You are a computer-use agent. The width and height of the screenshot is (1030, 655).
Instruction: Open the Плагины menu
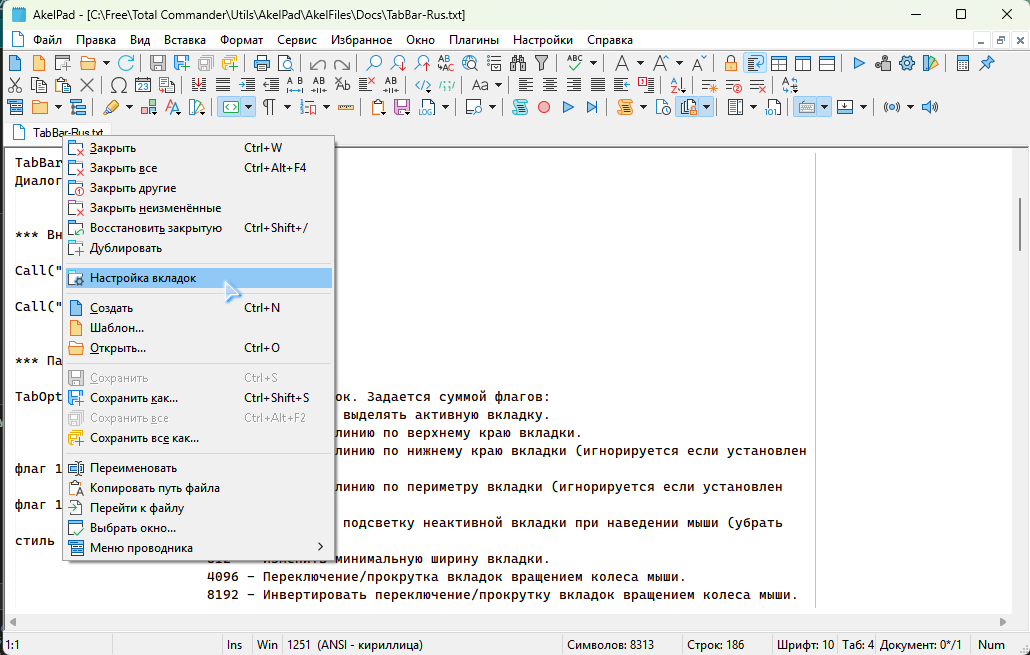click(x=474, y=40)
